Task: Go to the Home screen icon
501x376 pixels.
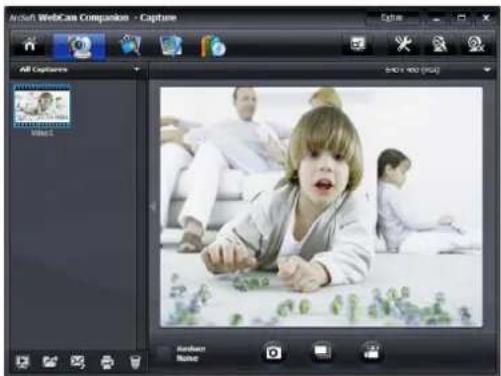Action: [30, 44]
